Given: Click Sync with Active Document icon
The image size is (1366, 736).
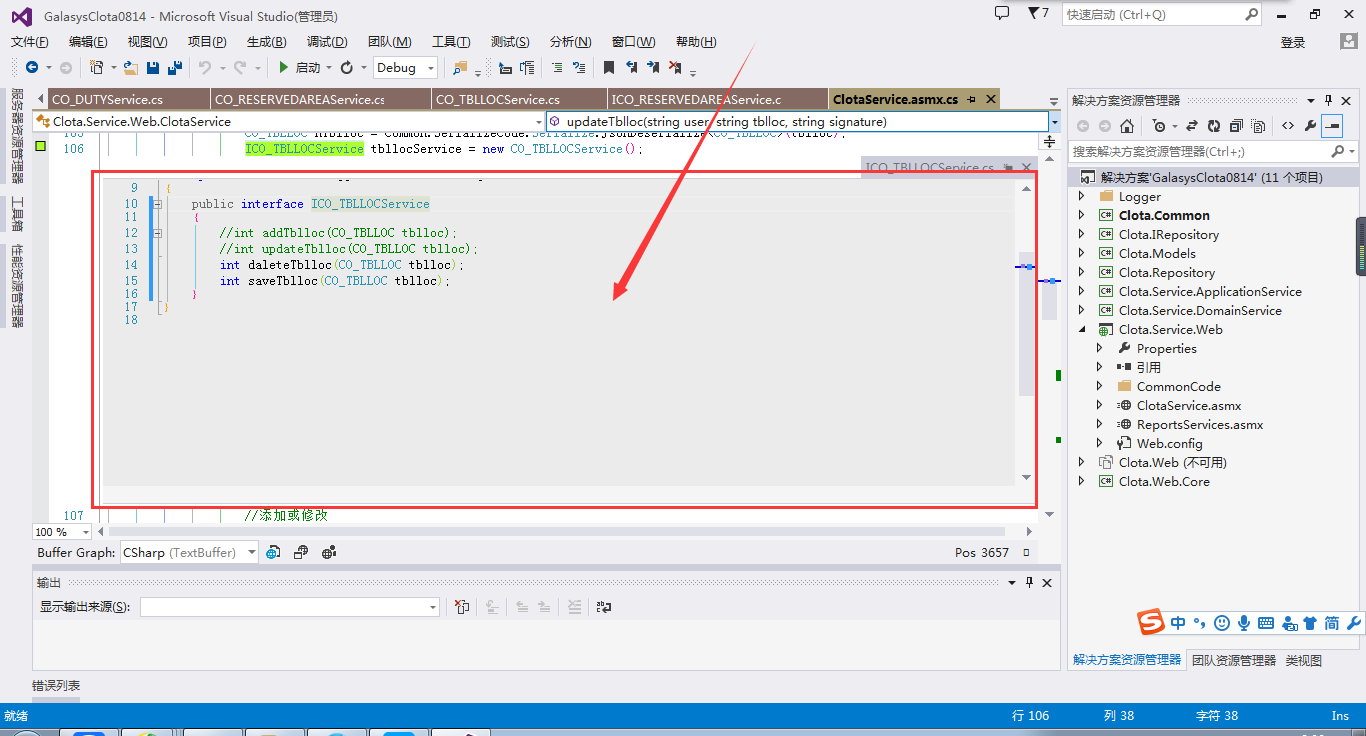Looking at the screenshot, I should click(x=1192, y=126).
